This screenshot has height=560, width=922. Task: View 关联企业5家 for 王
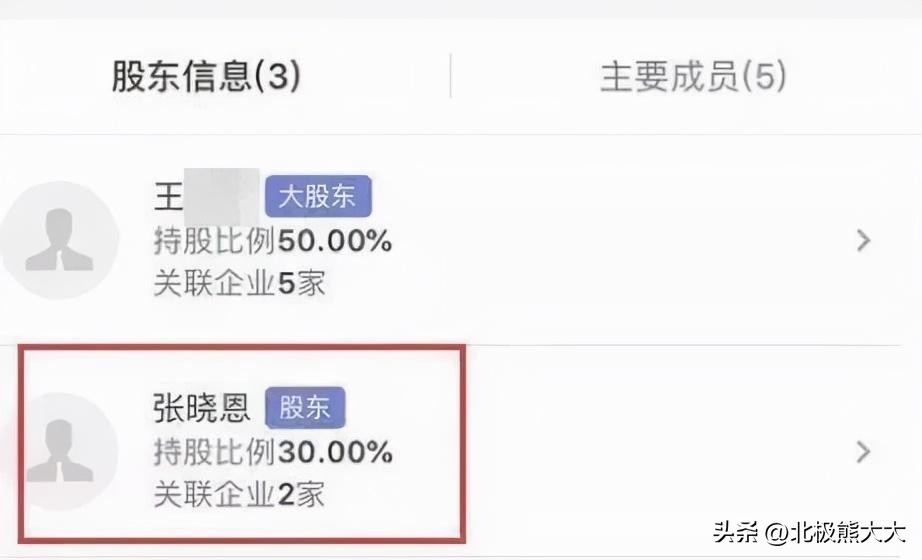pyautogui.click(x=239, y=284)
